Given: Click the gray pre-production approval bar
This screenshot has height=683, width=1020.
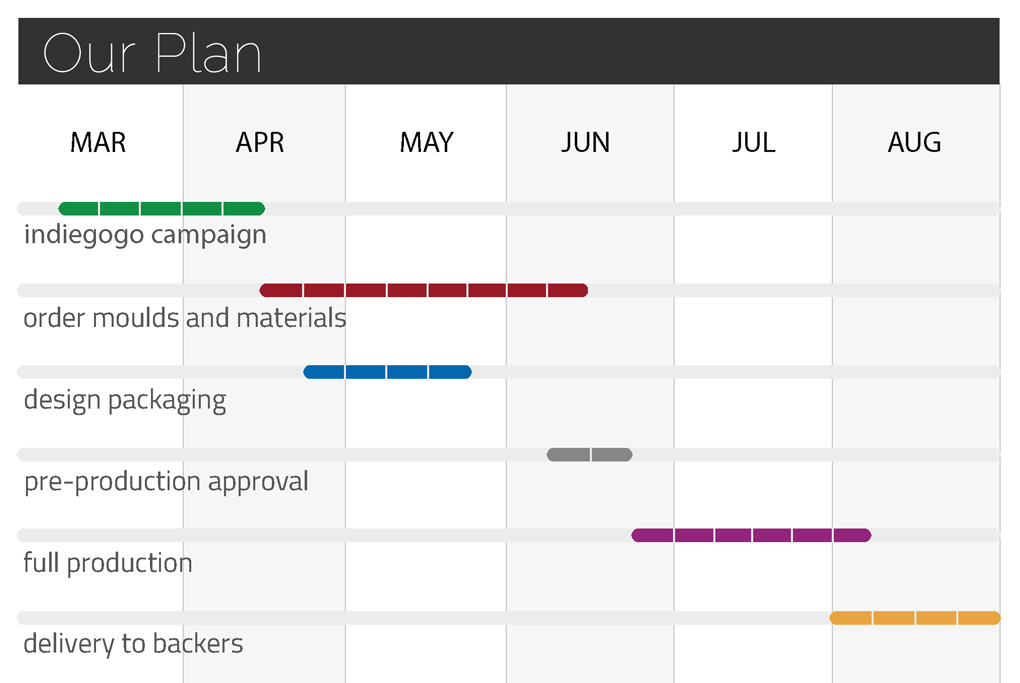Looking at the screenshot, I should 589,455.
